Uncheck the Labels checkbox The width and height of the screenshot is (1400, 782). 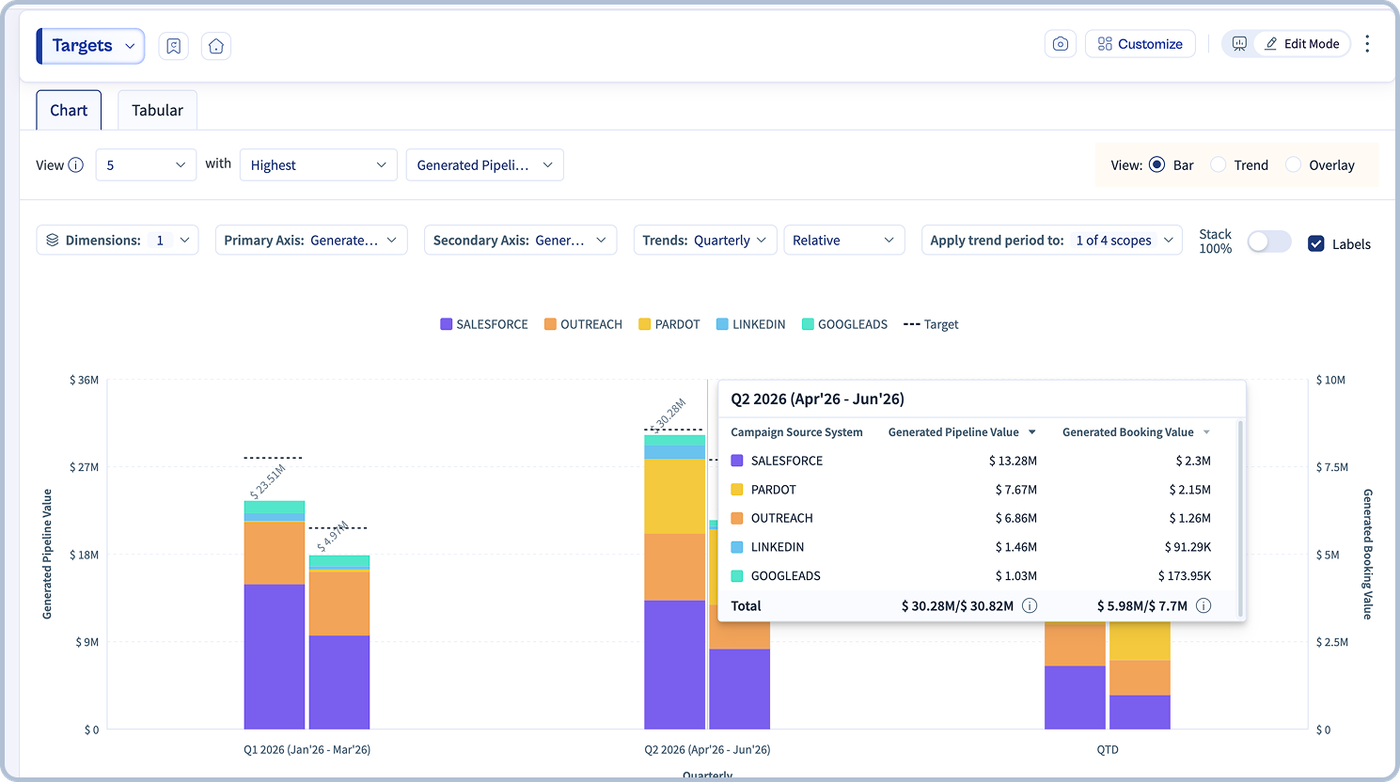[x=1316, y=243]
